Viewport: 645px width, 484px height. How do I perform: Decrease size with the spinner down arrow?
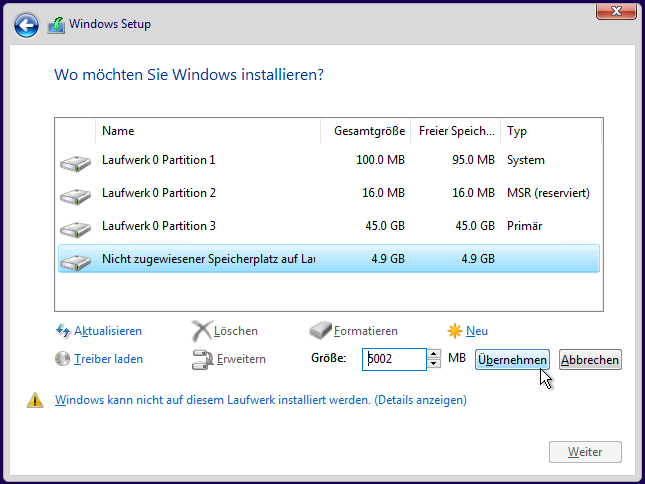coord(434,364)
